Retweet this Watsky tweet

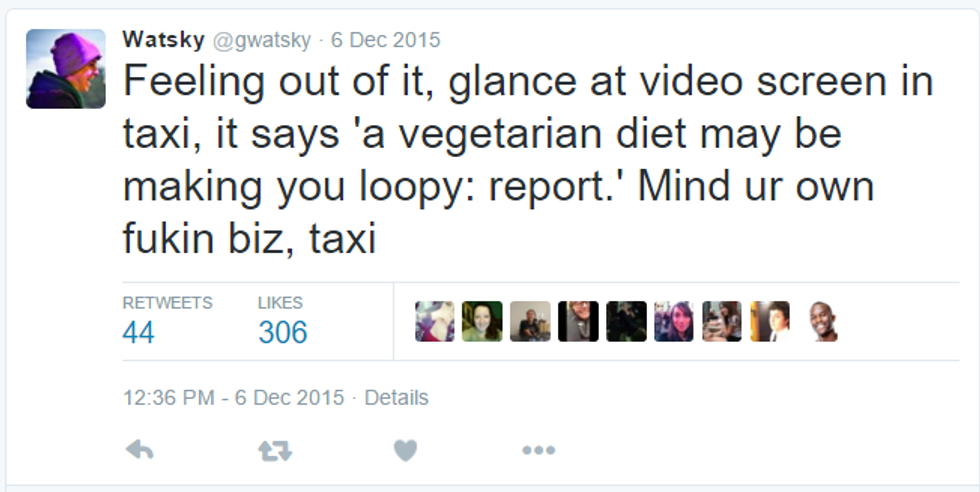coord(274,451)
